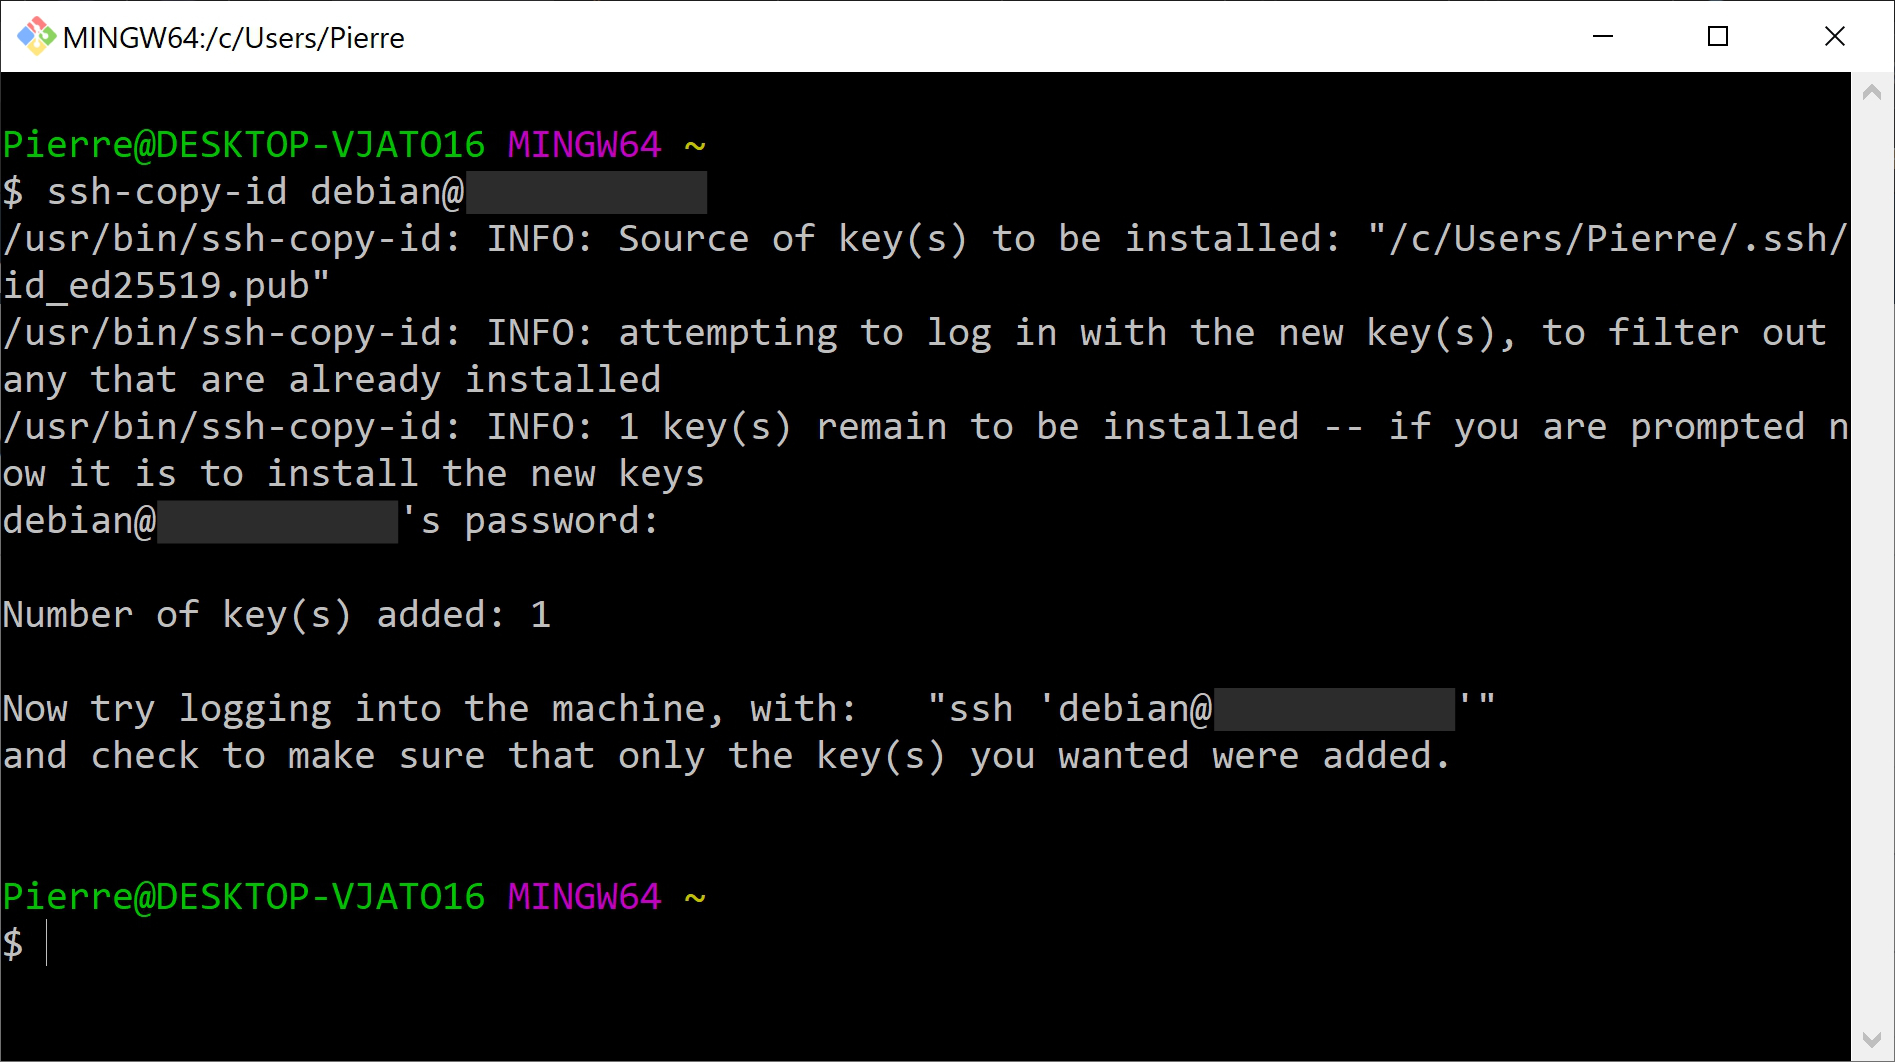Maximize the MINGW64 terminal window
The height and width of the screenshot is (1062, 1895).
point(1718,37)
